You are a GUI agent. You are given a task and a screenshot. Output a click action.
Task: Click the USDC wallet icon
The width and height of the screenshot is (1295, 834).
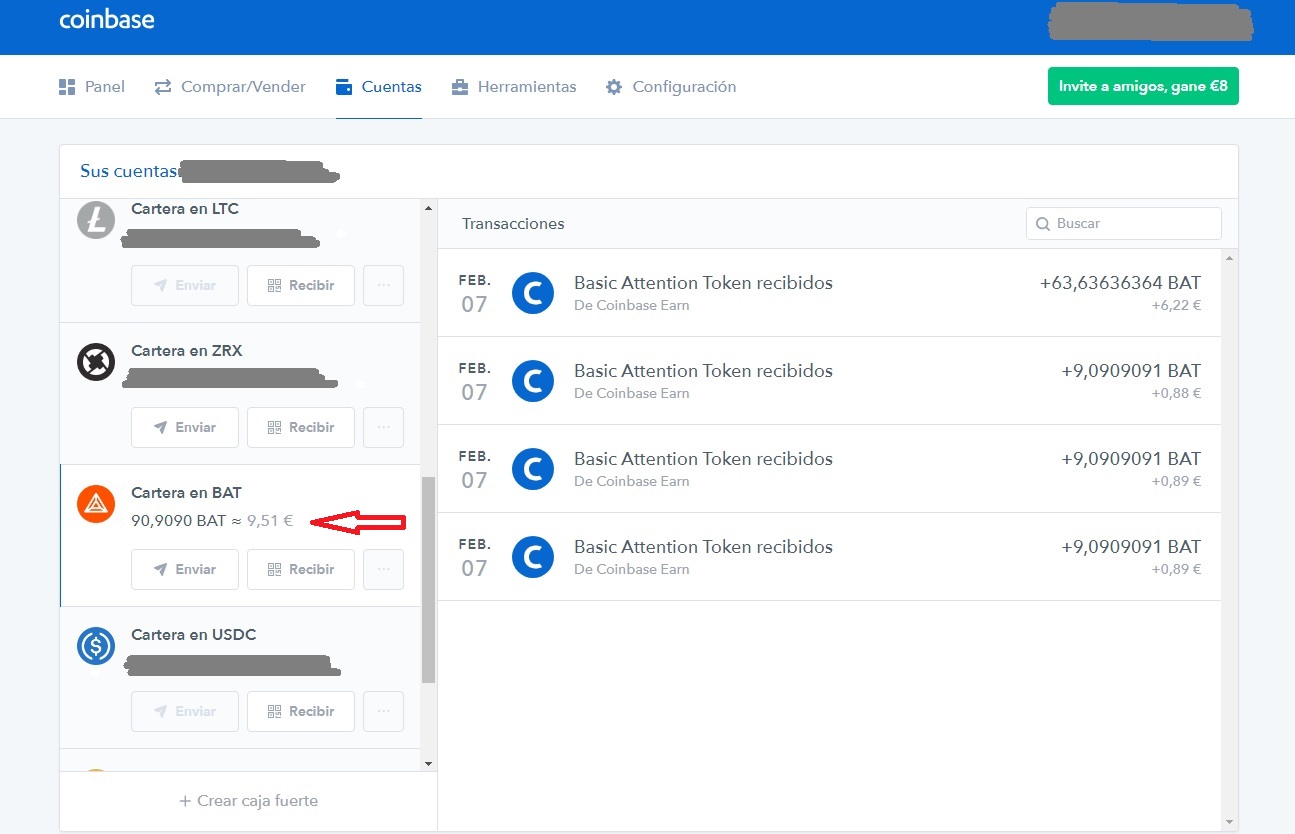[x=96, y=646]
